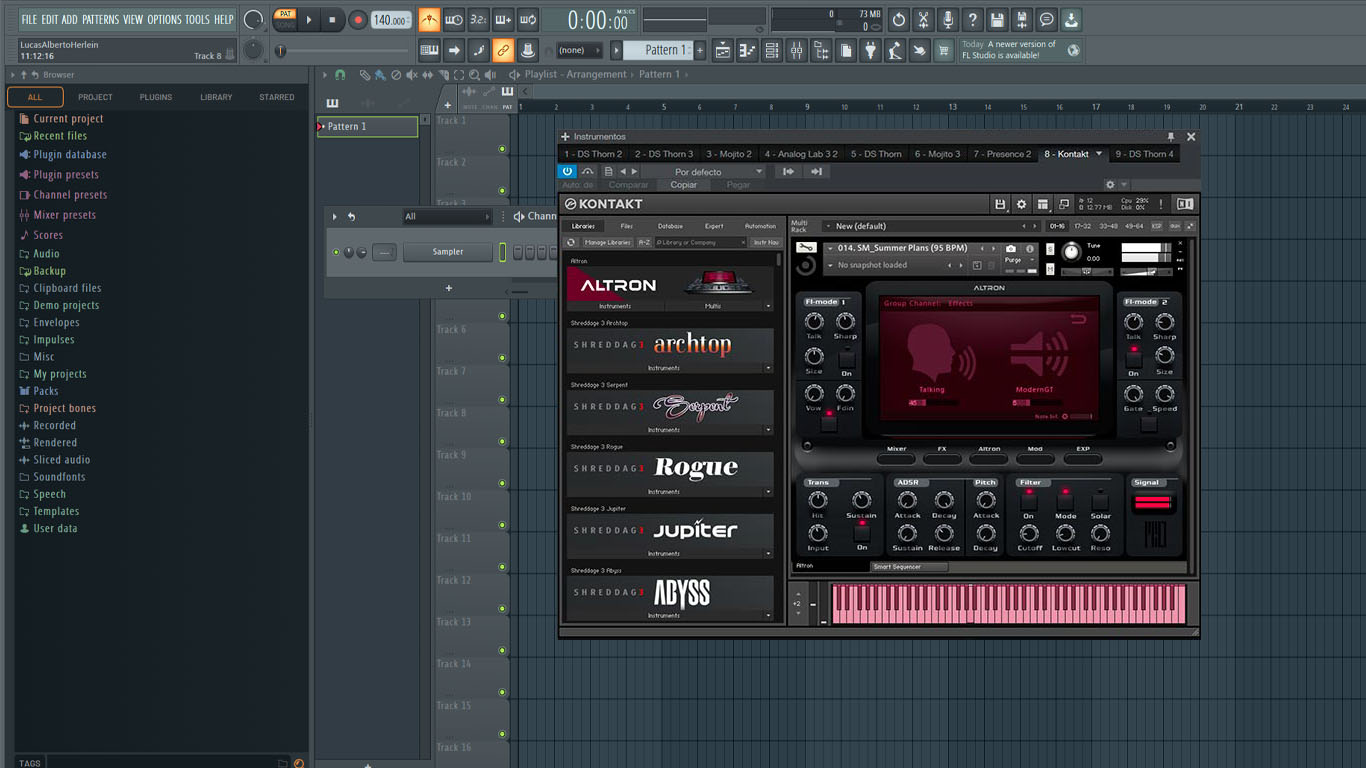This screenshot has width=1366, height=768.
Task: Open the Pattern 1 selector dropdown
Action: (x=659, y=50)
